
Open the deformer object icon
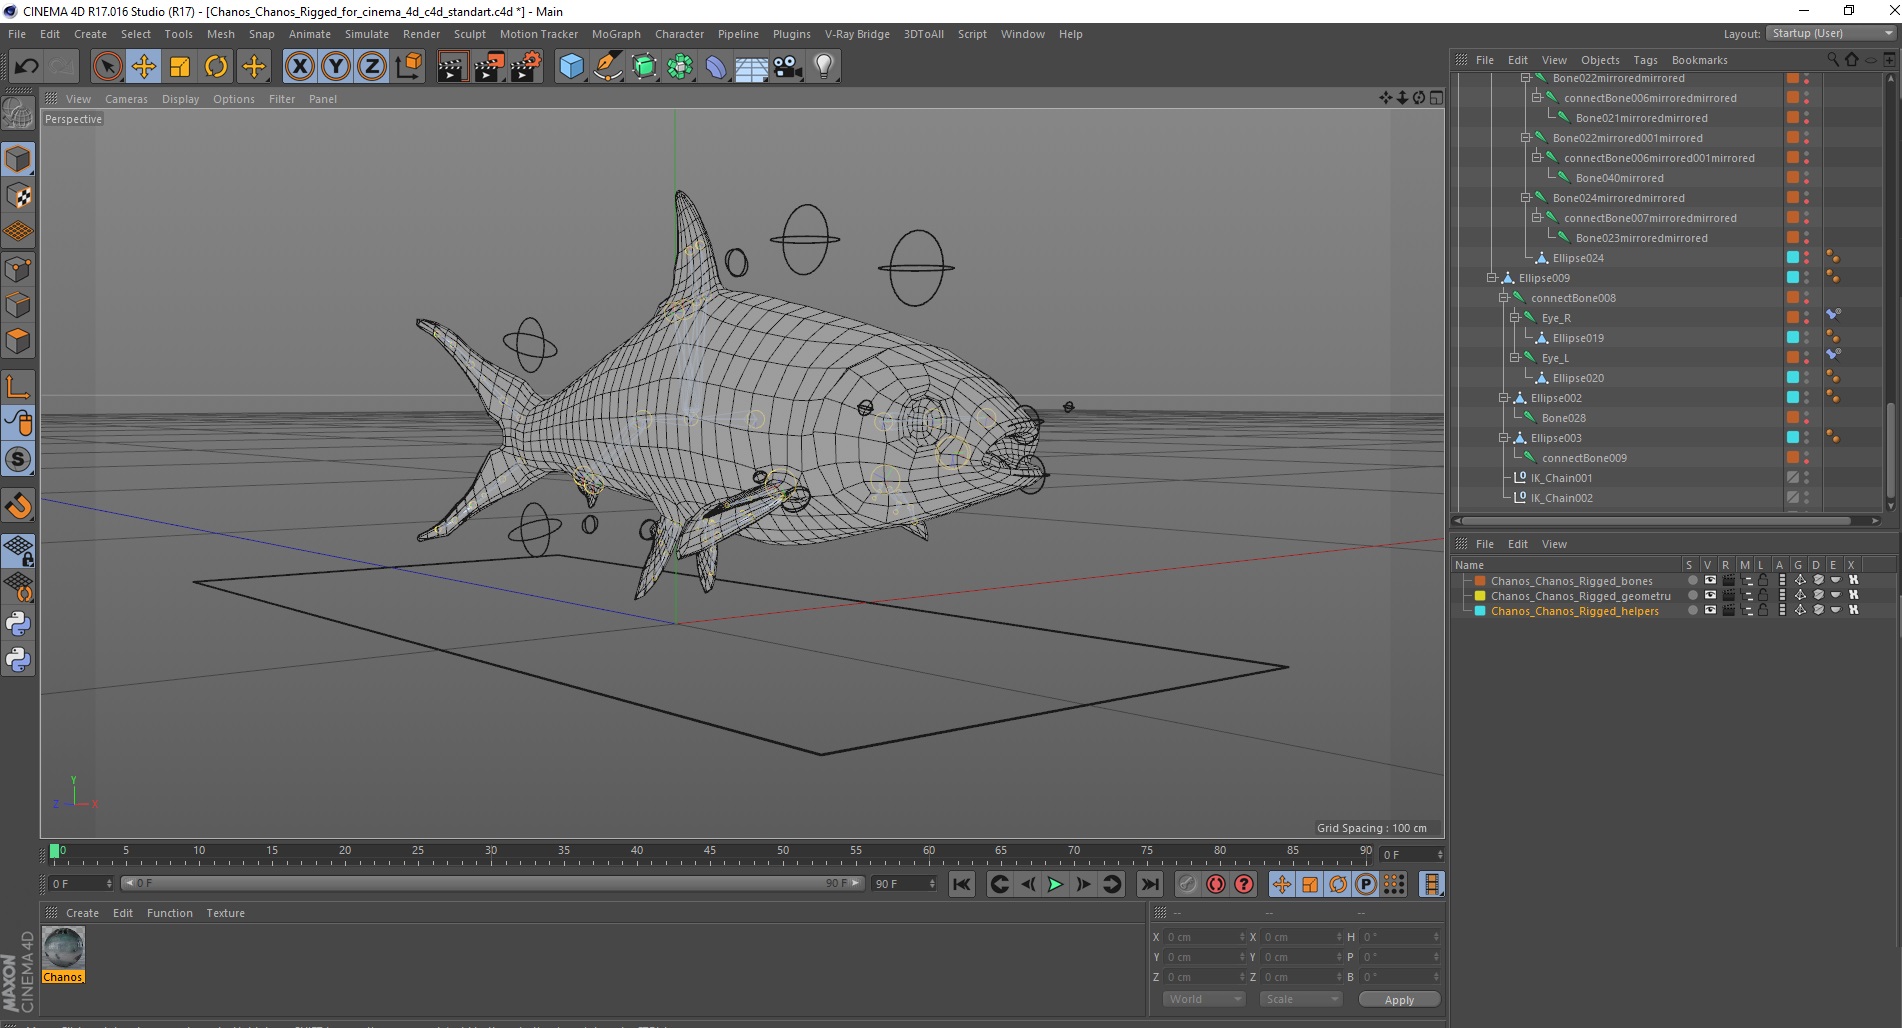point(716,67)
